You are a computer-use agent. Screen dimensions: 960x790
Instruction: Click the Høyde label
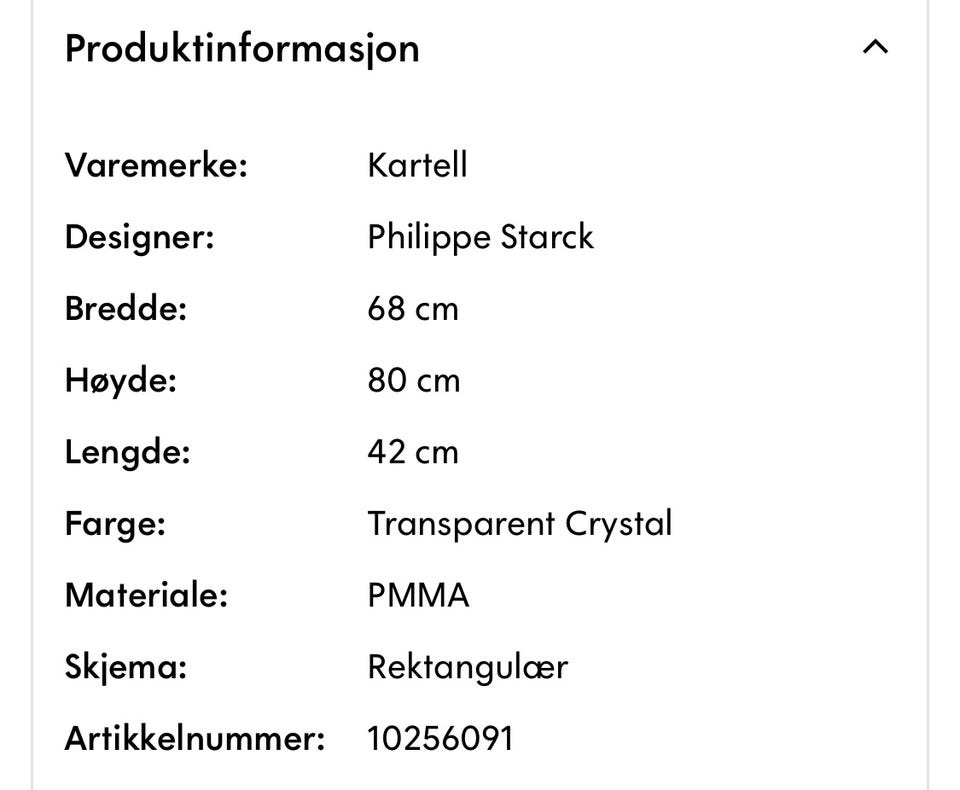(x=121, y=382)
